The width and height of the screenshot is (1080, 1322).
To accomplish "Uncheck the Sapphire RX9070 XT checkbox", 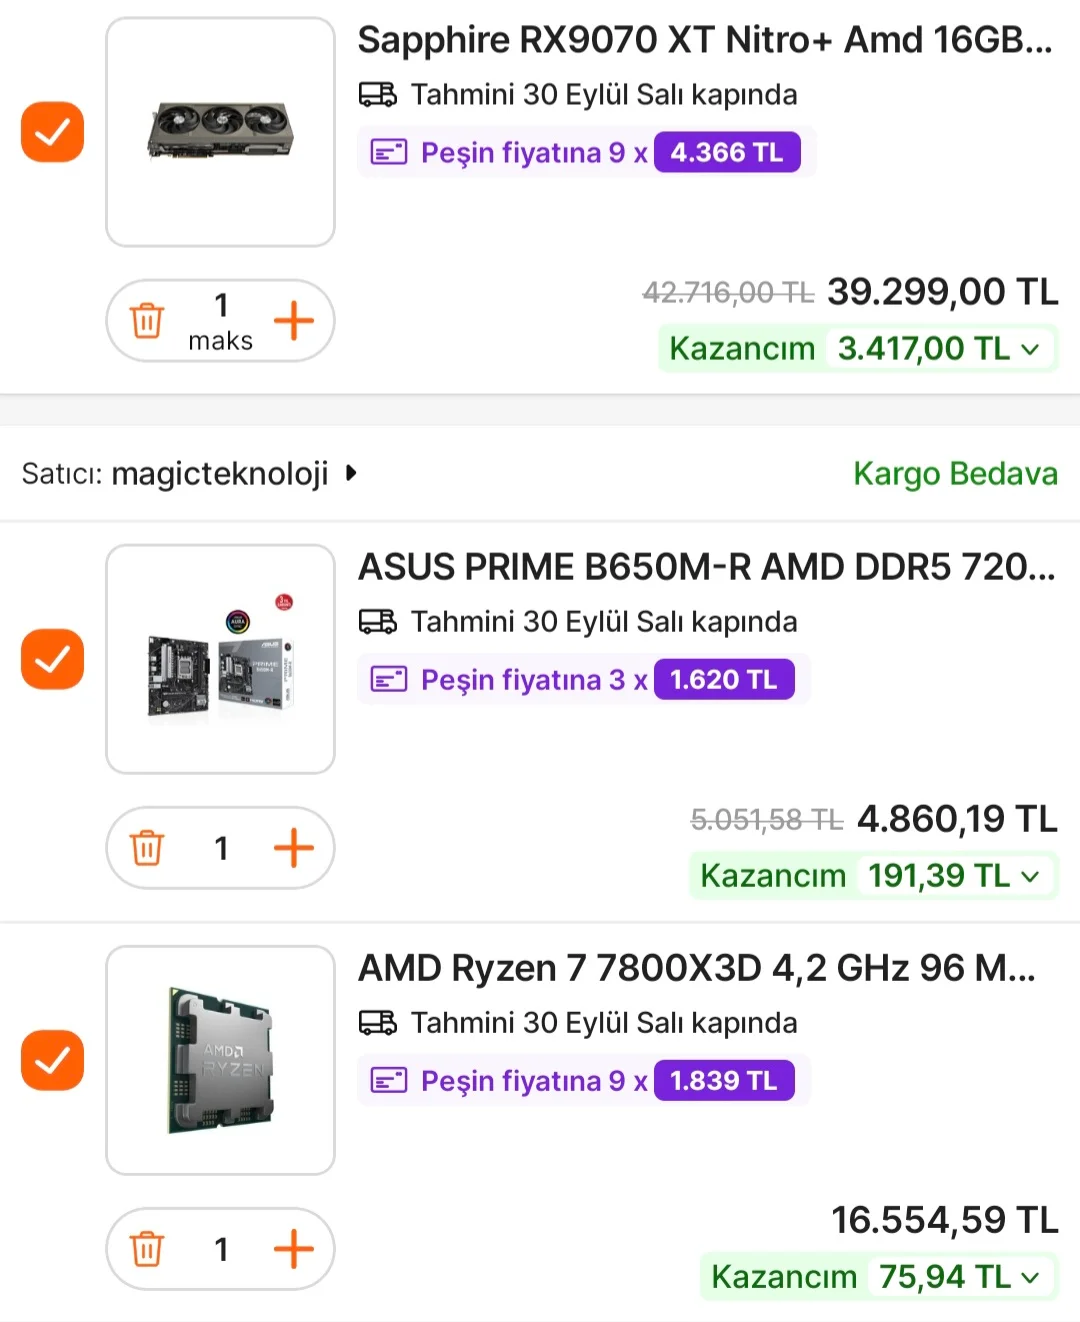I will click(x=52, y=131).
